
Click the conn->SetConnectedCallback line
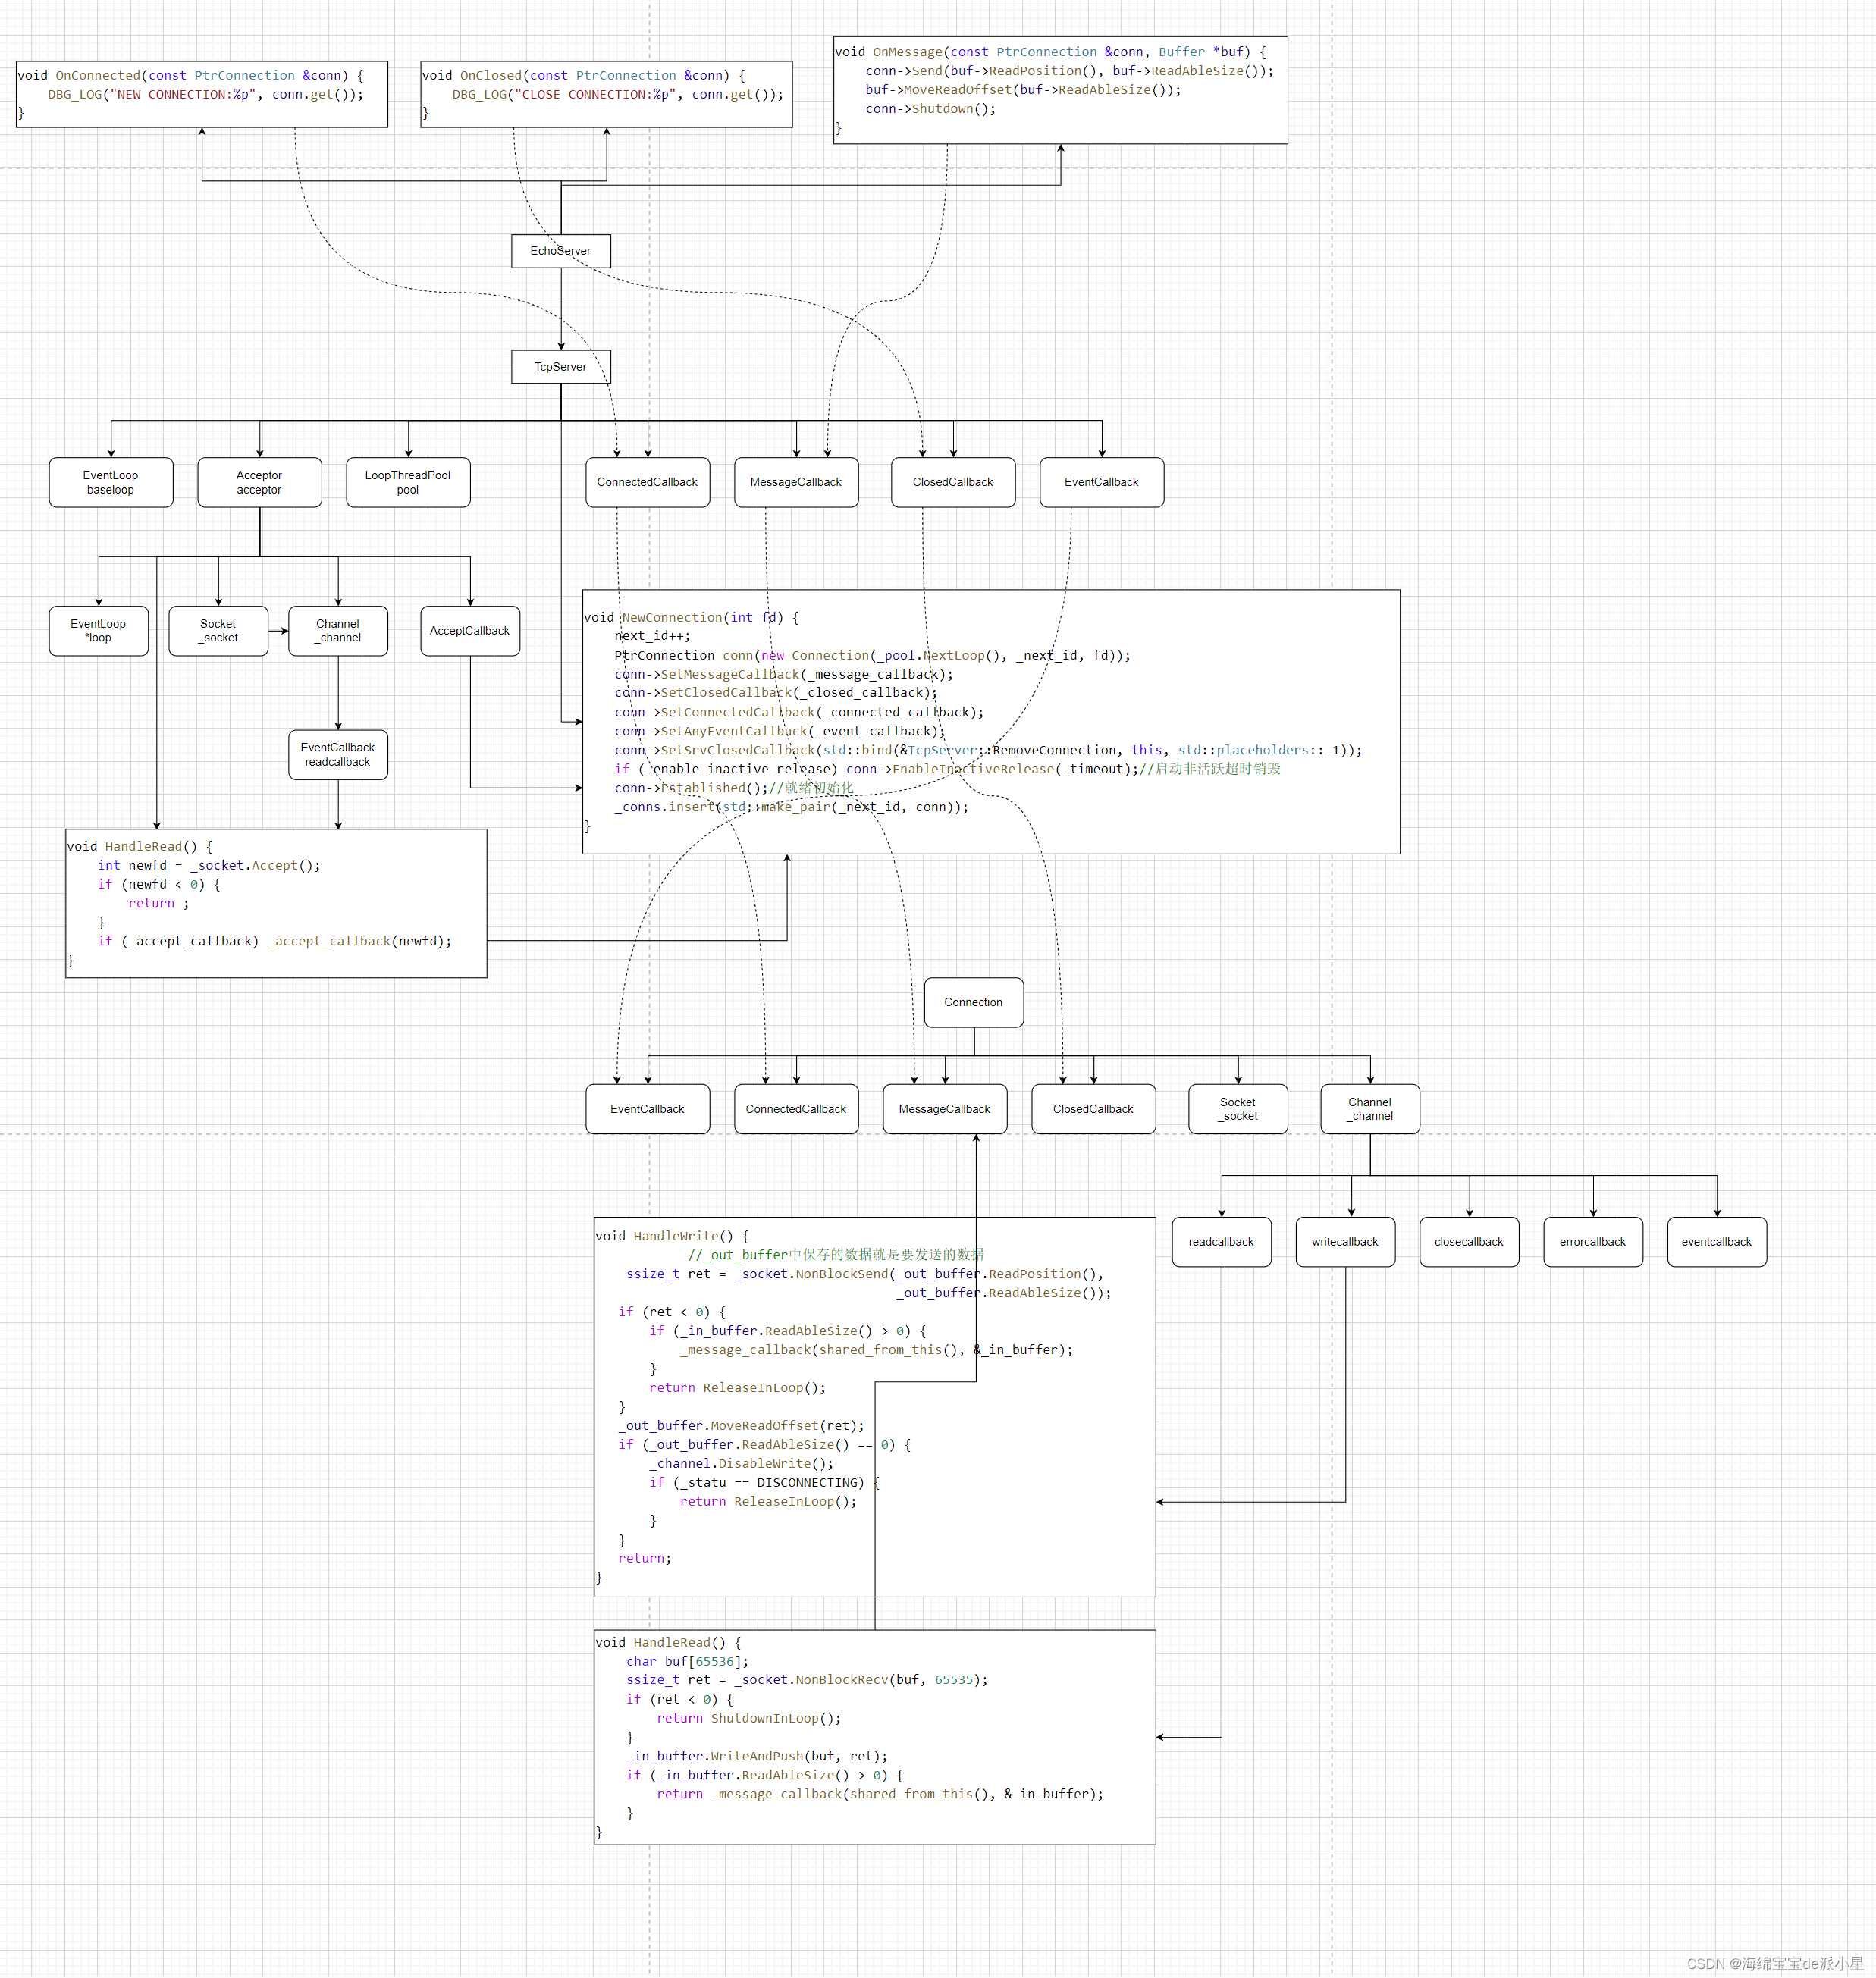[799, 713]
